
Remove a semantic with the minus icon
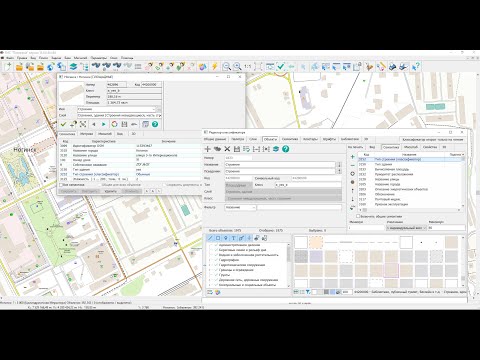(353, 165)
